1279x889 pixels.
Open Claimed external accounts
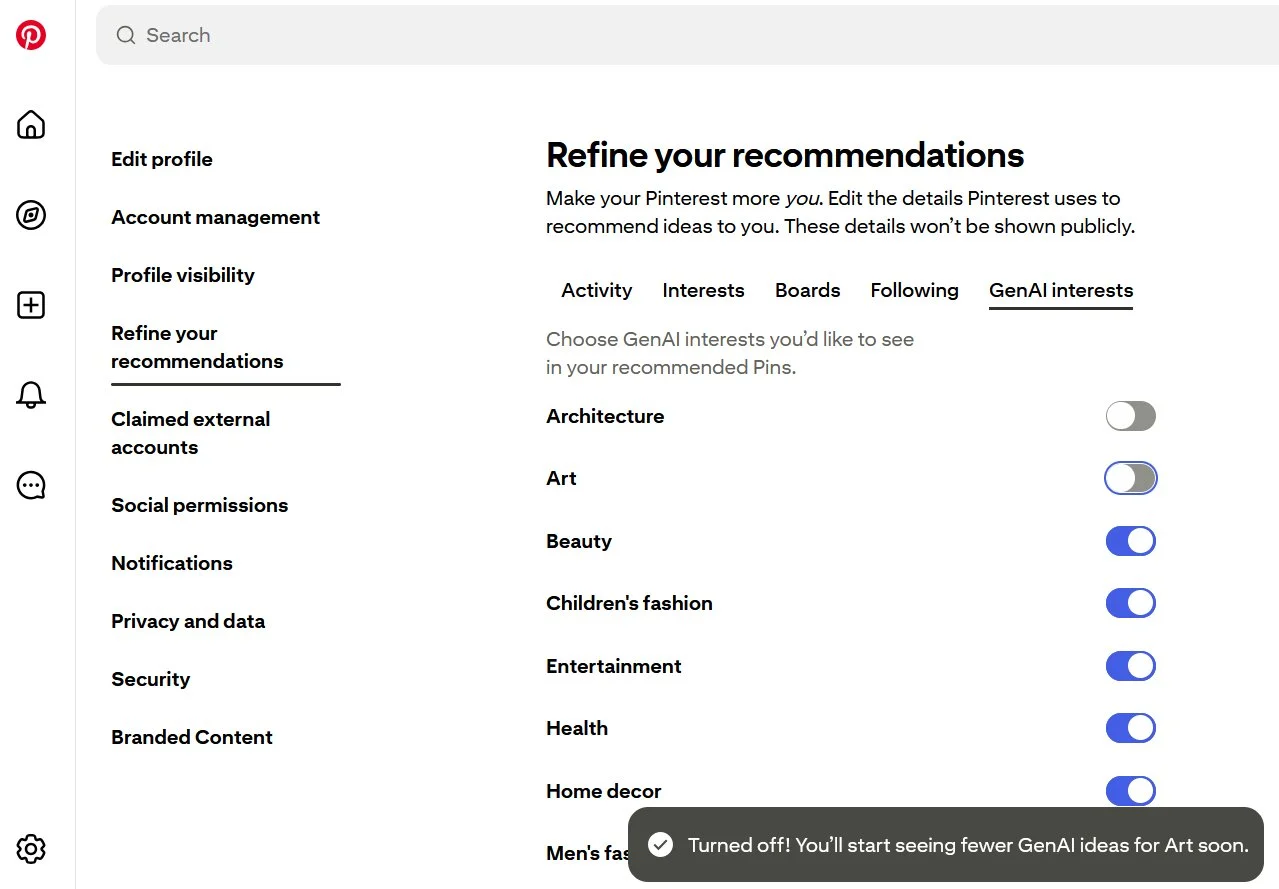tap(190, 433)
